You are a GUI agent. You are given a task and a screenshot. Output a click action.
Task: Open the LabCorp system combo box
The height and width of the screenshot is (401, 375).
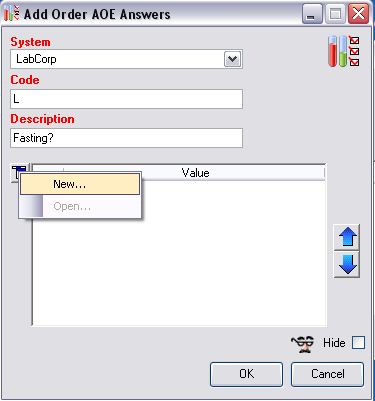pyautogui.click(x=126, y=59)
